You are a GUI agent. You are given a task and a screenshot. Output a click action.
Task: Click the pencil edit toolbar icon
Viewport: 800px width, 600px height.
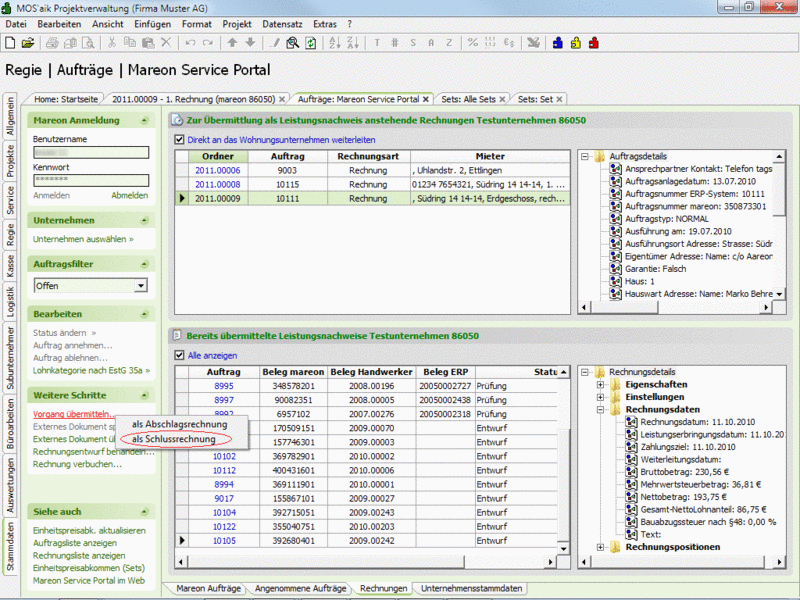point(274,43)
